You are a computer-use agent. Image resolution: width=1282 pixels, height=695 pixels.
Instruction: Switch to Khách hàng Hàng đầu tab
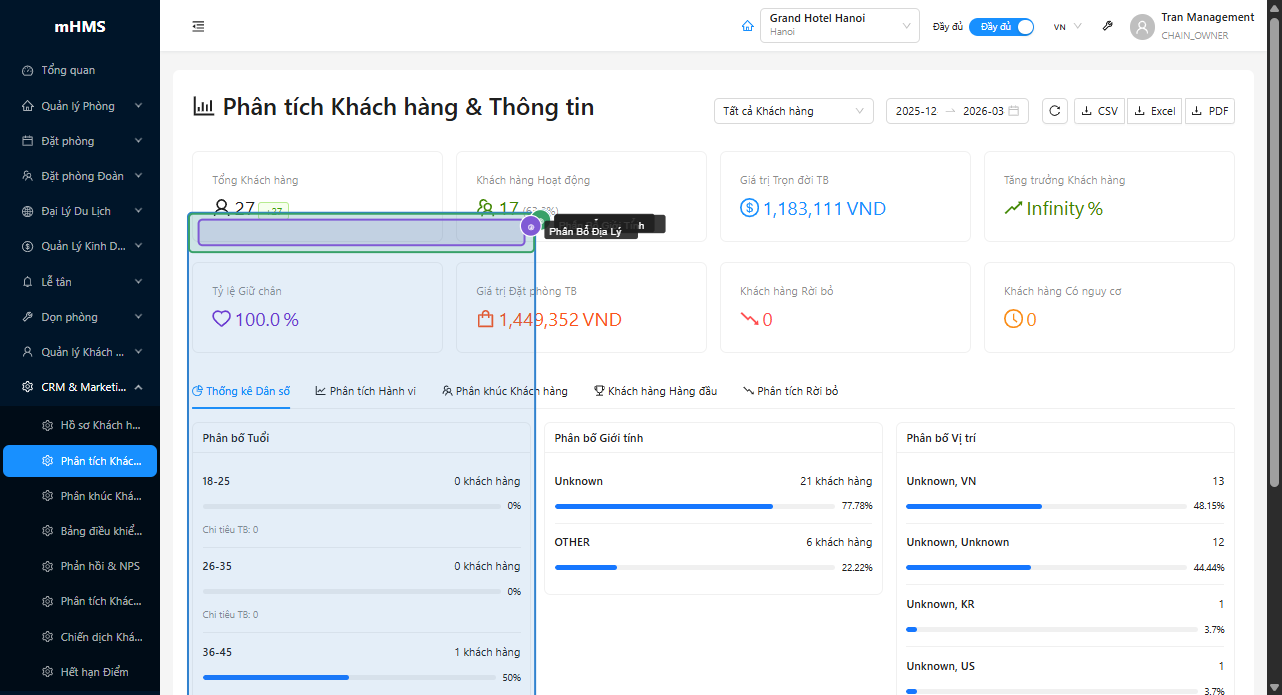click(x=655, y=391)
